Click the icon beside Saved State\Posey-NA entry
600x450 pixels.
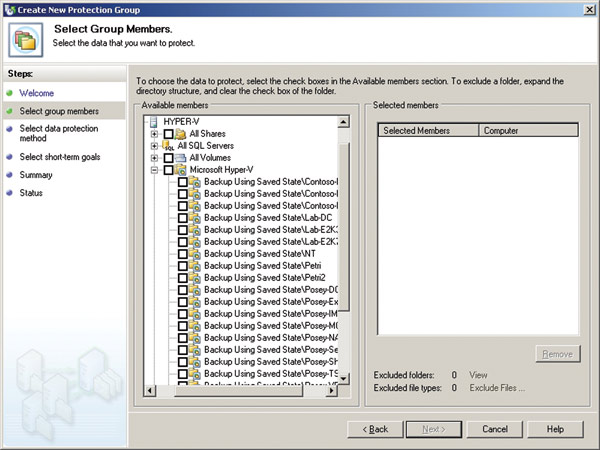tap(195, 338)
